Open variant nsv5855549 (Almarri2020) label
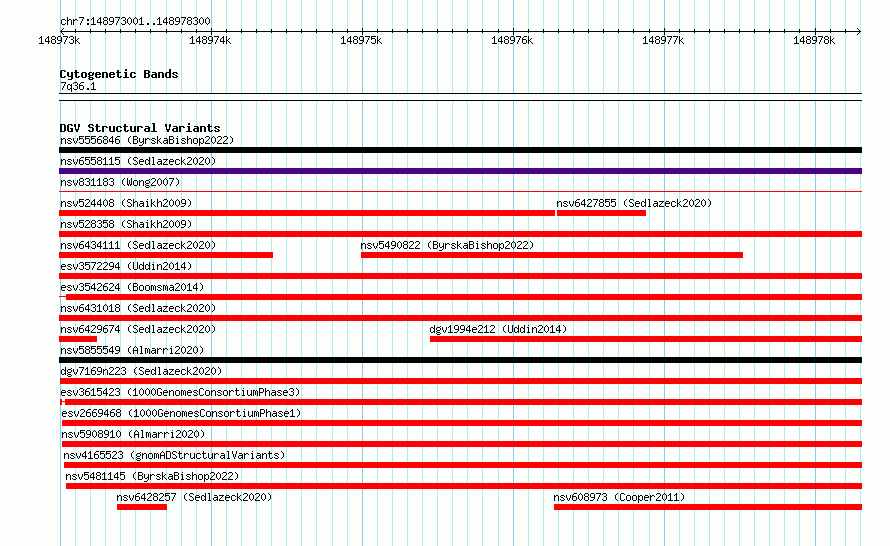 (132, 350)
